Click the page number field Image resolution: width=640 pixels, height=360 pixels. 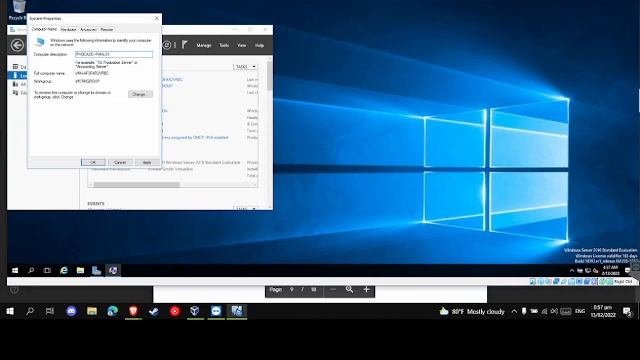(x=291, y=289)
